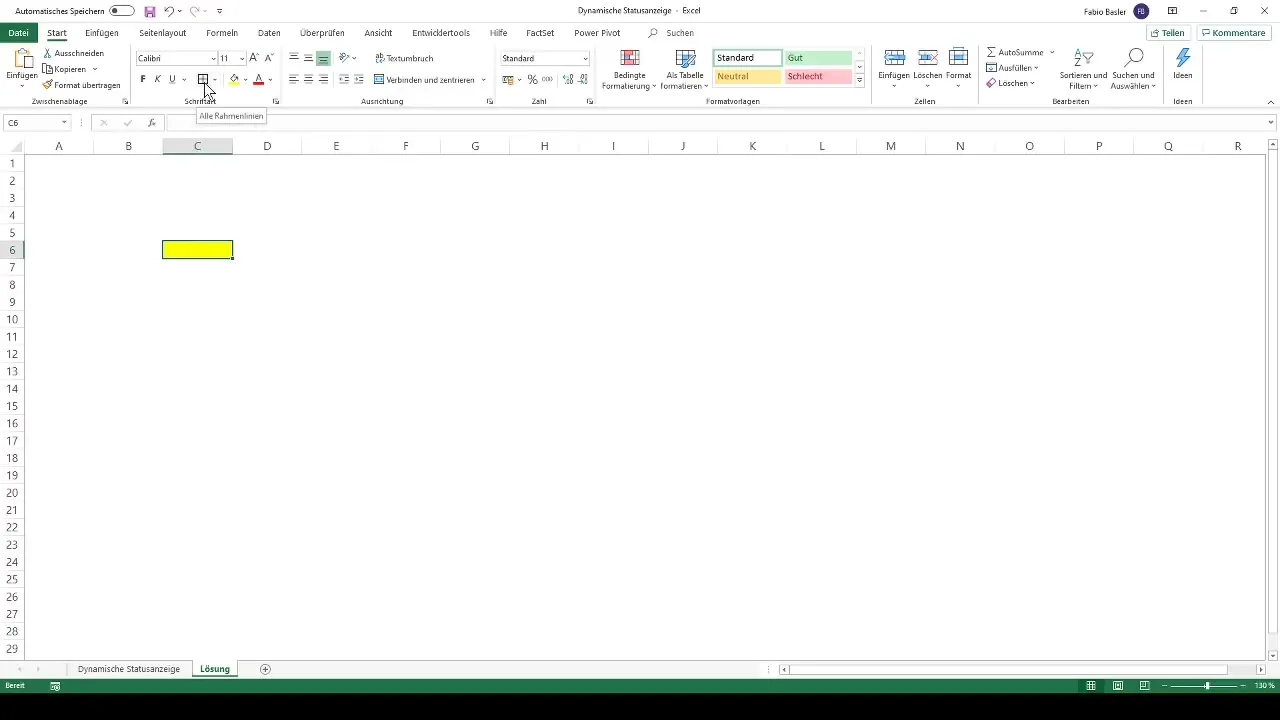Open the Calibri font name dropdown

point(213,59)
